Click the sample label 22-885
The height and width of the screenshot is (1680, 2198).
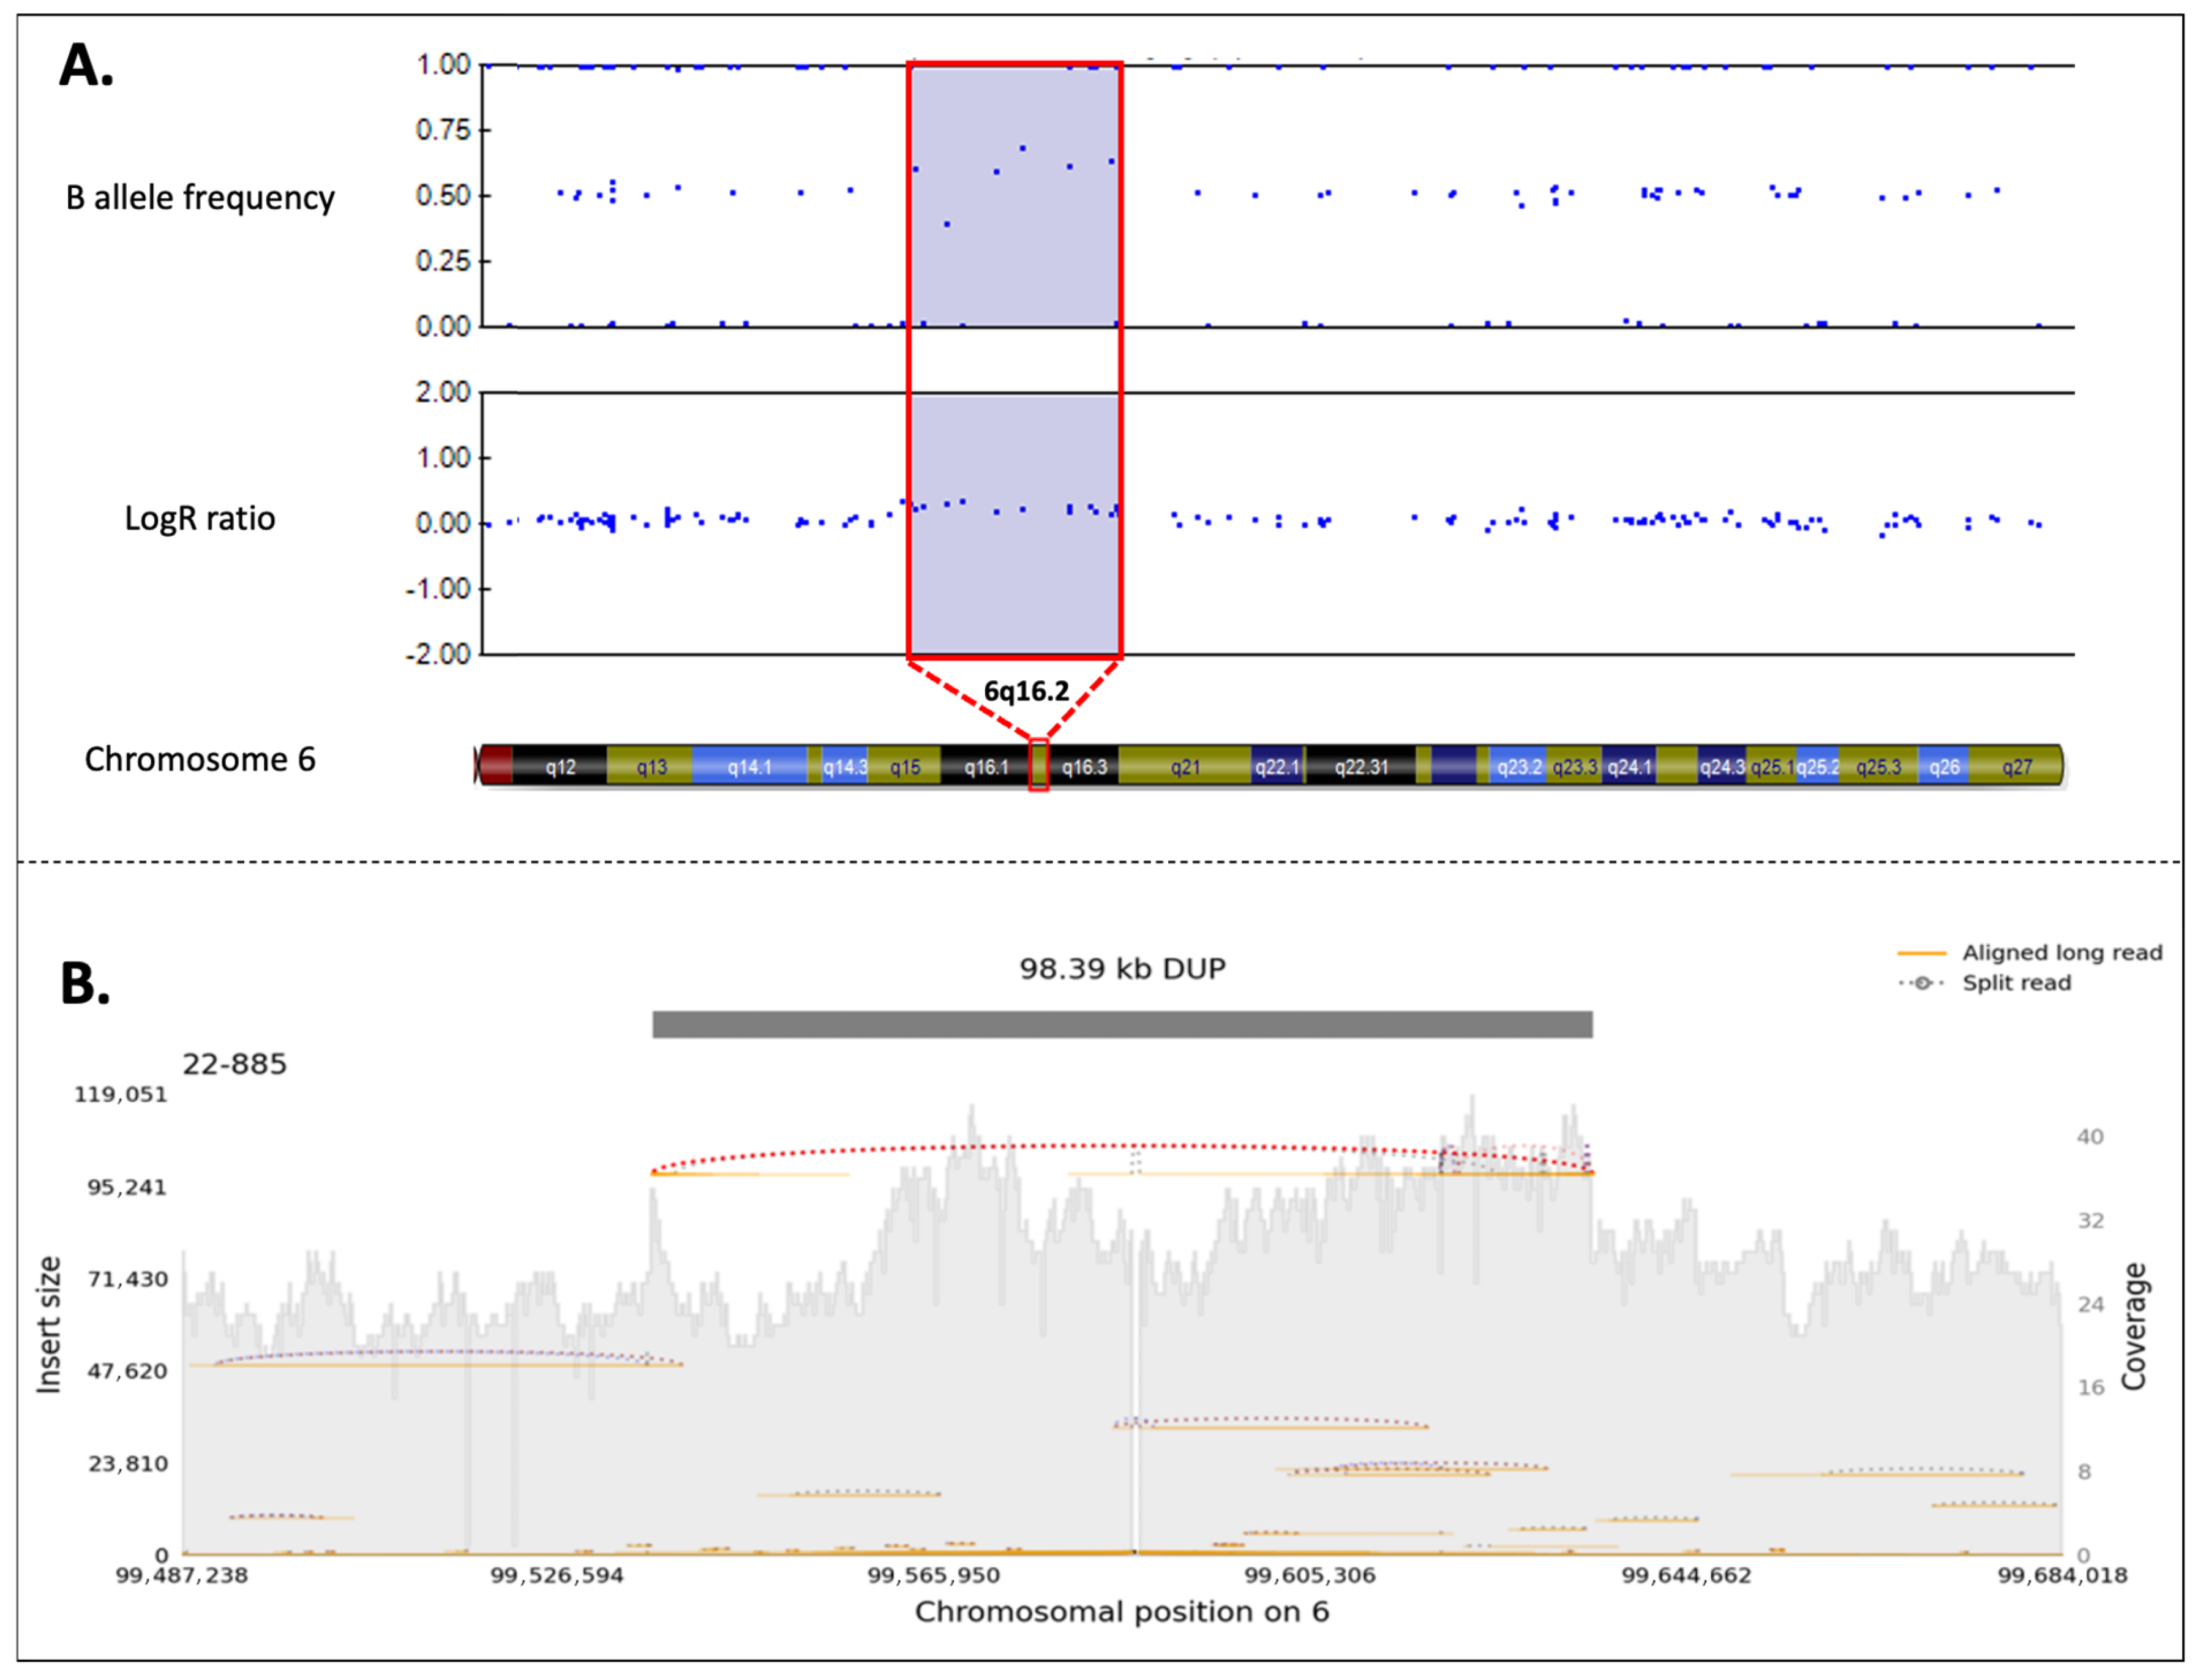[x=234, y=1064]
